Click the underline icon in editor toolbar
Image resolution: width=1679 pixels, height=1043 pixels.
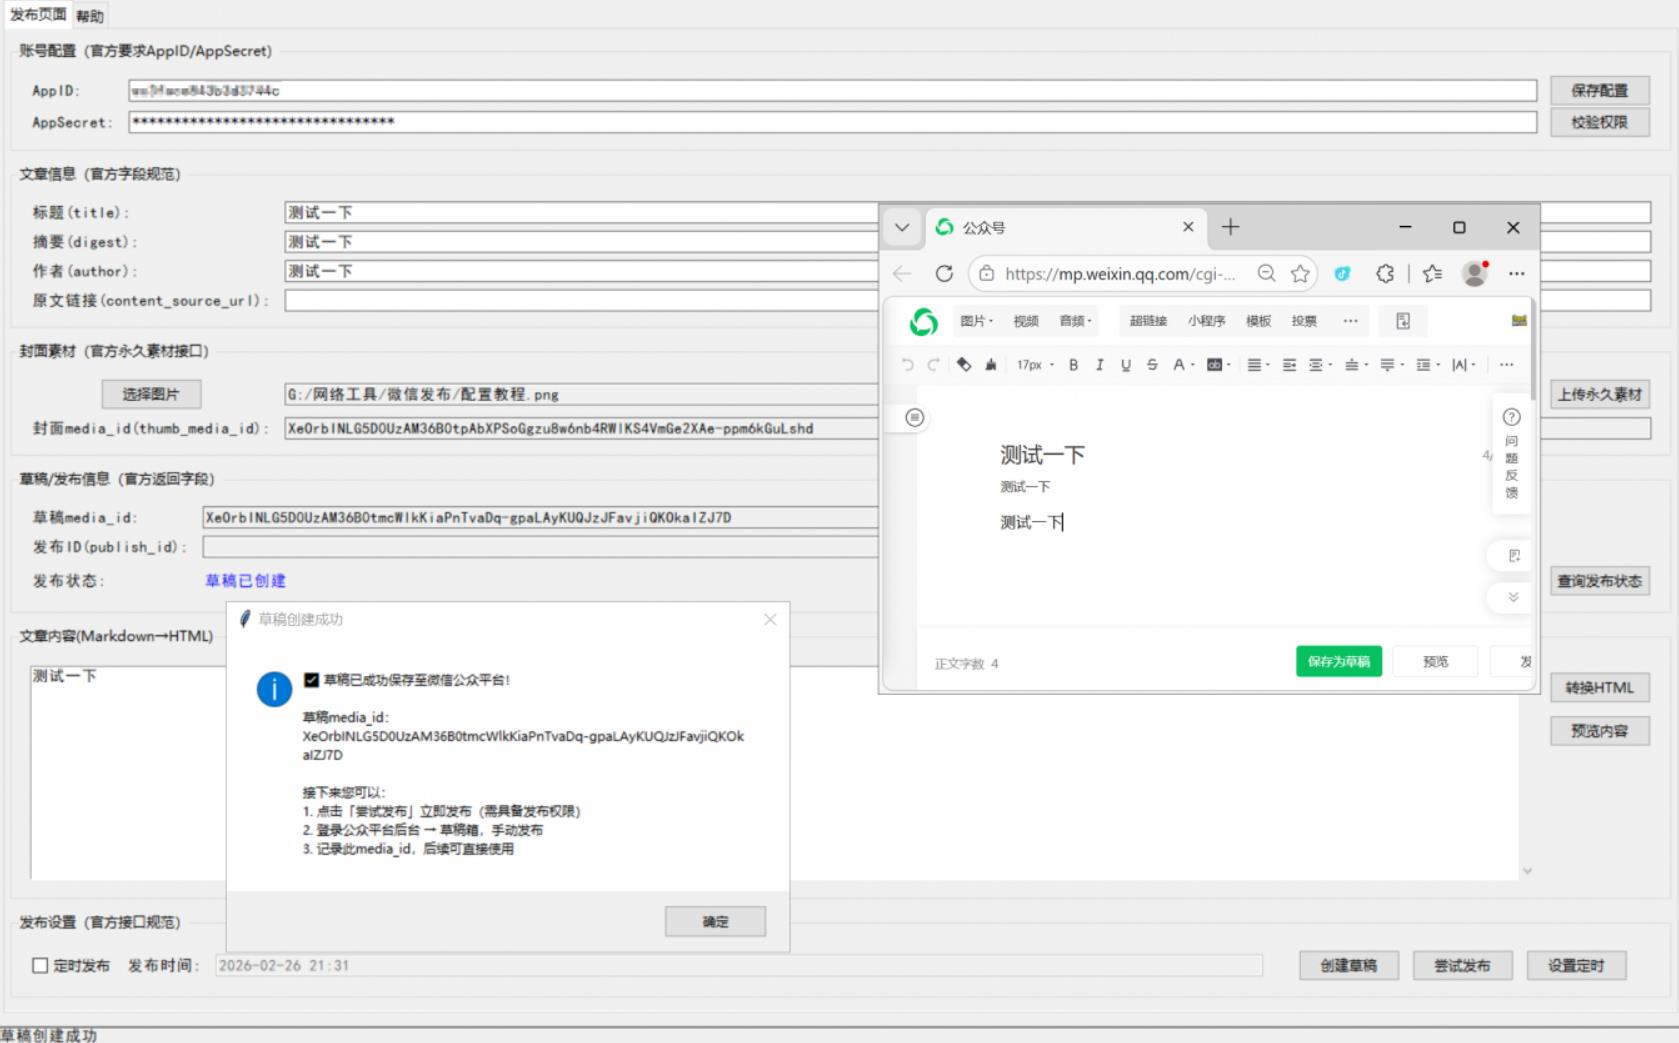tap(1126, 365)
